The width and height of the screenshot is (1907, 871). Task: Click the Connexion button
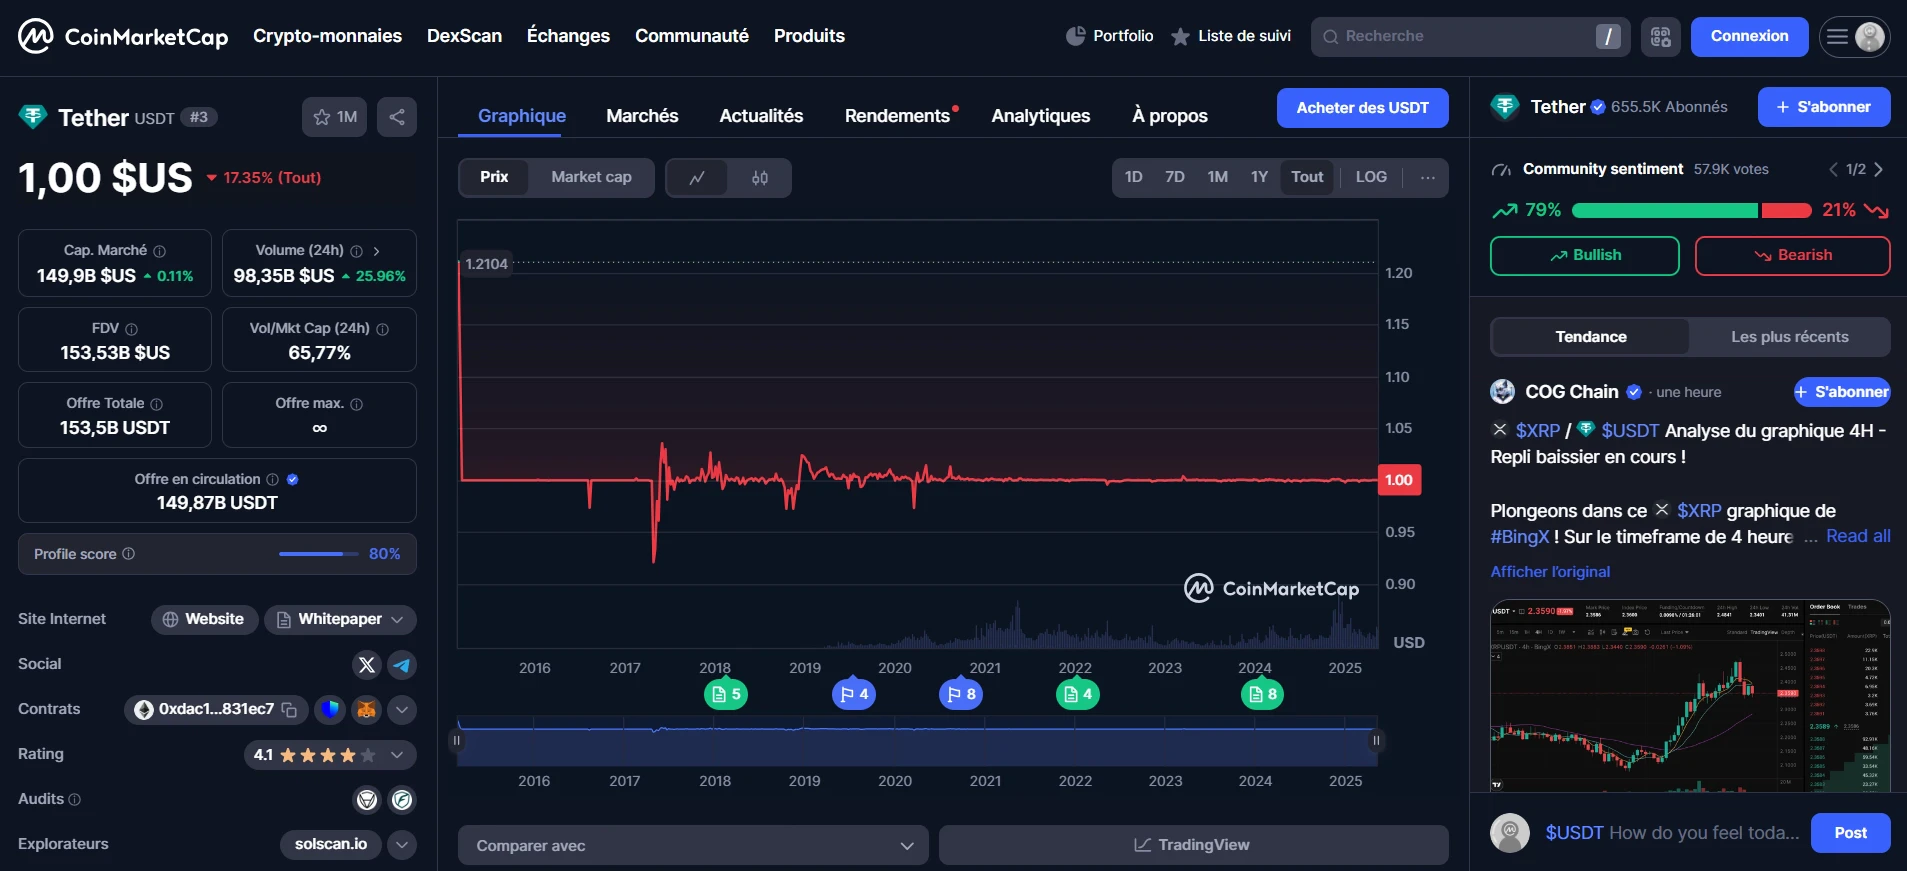coord(1749,37)
